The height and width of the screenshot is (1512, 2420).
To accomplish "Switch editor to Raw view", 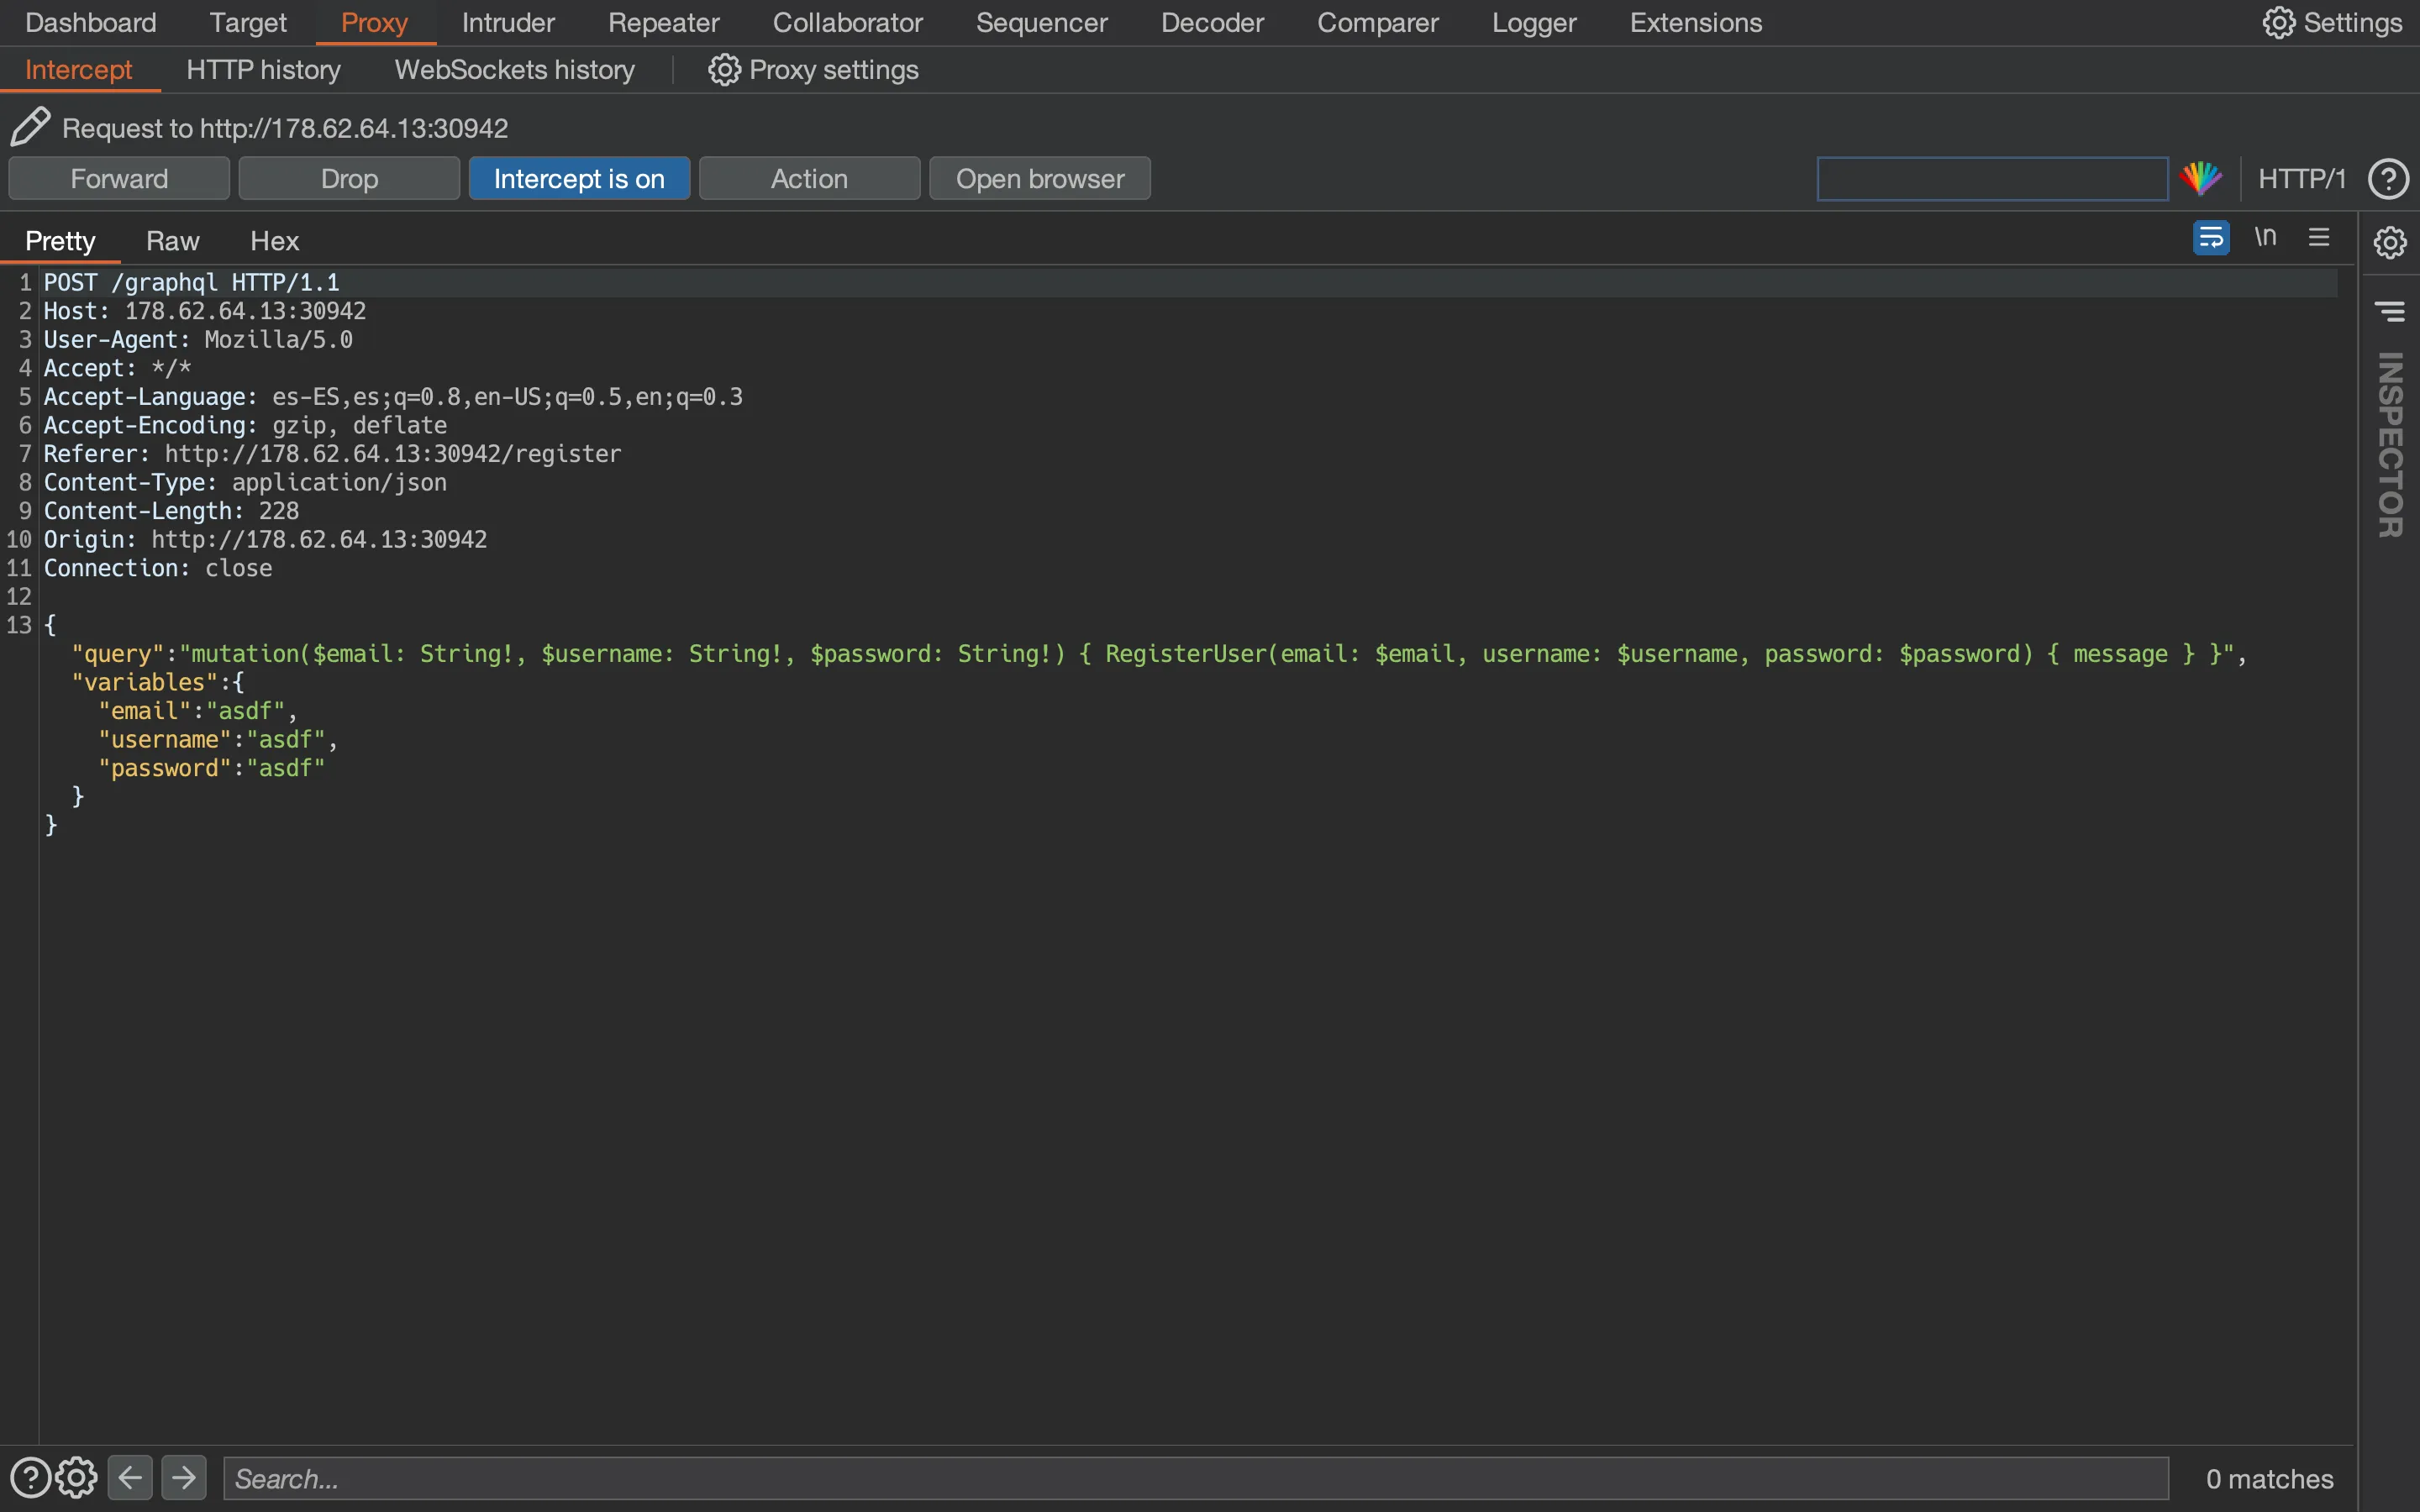I will [173, 241].
